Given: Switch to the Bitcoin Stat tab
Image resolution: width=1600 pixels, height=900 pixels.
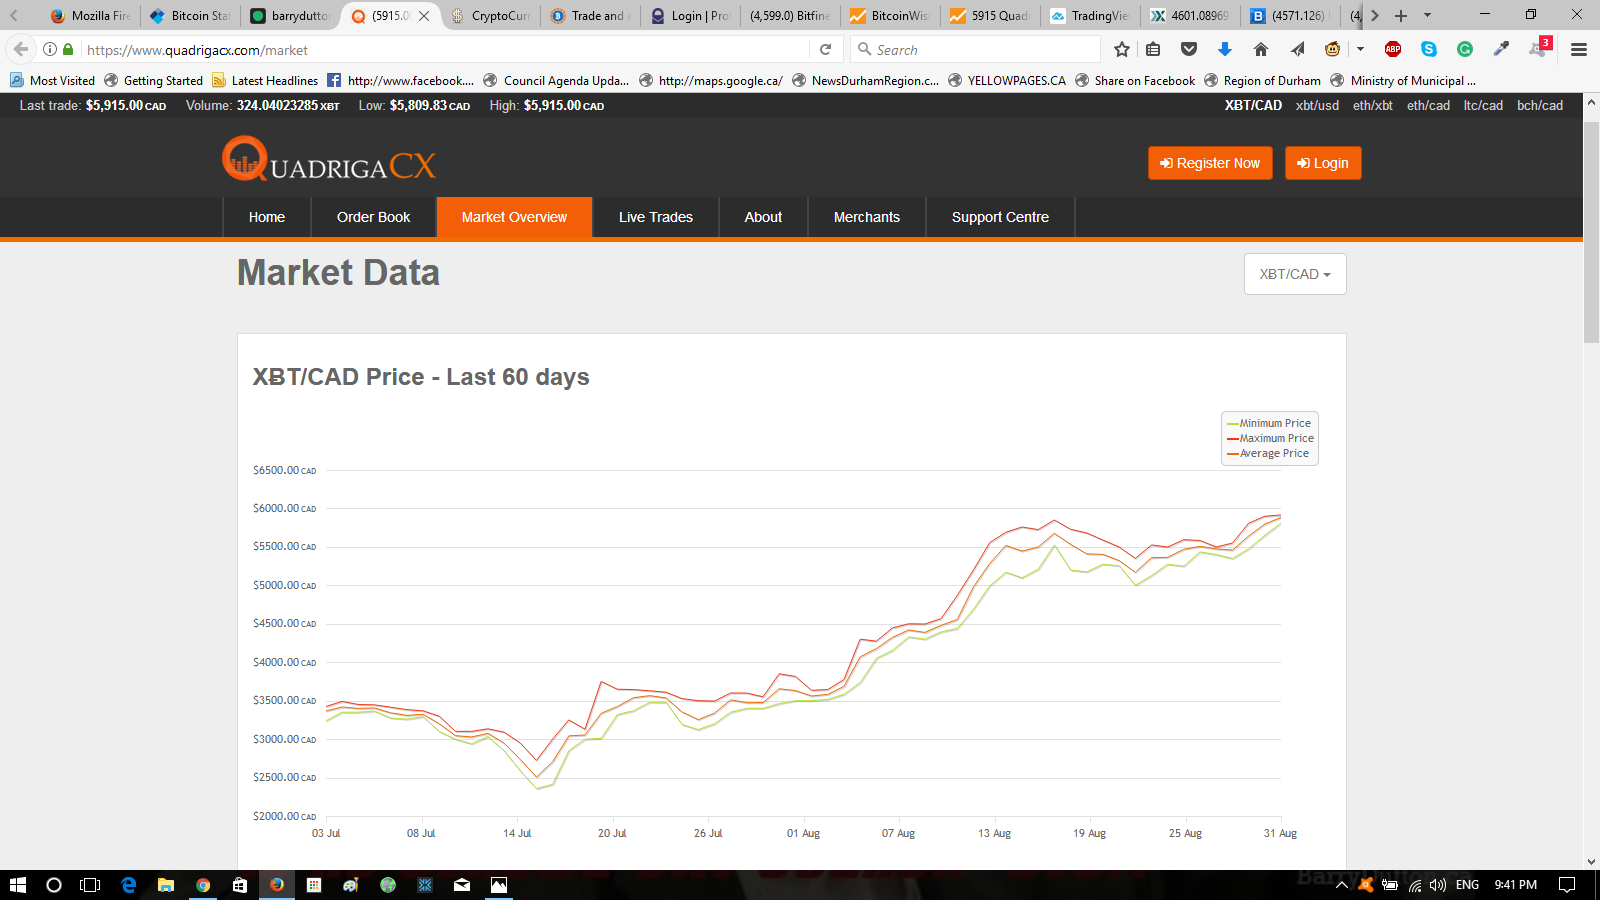Looking at the screenshot, I should pos(190,15).
